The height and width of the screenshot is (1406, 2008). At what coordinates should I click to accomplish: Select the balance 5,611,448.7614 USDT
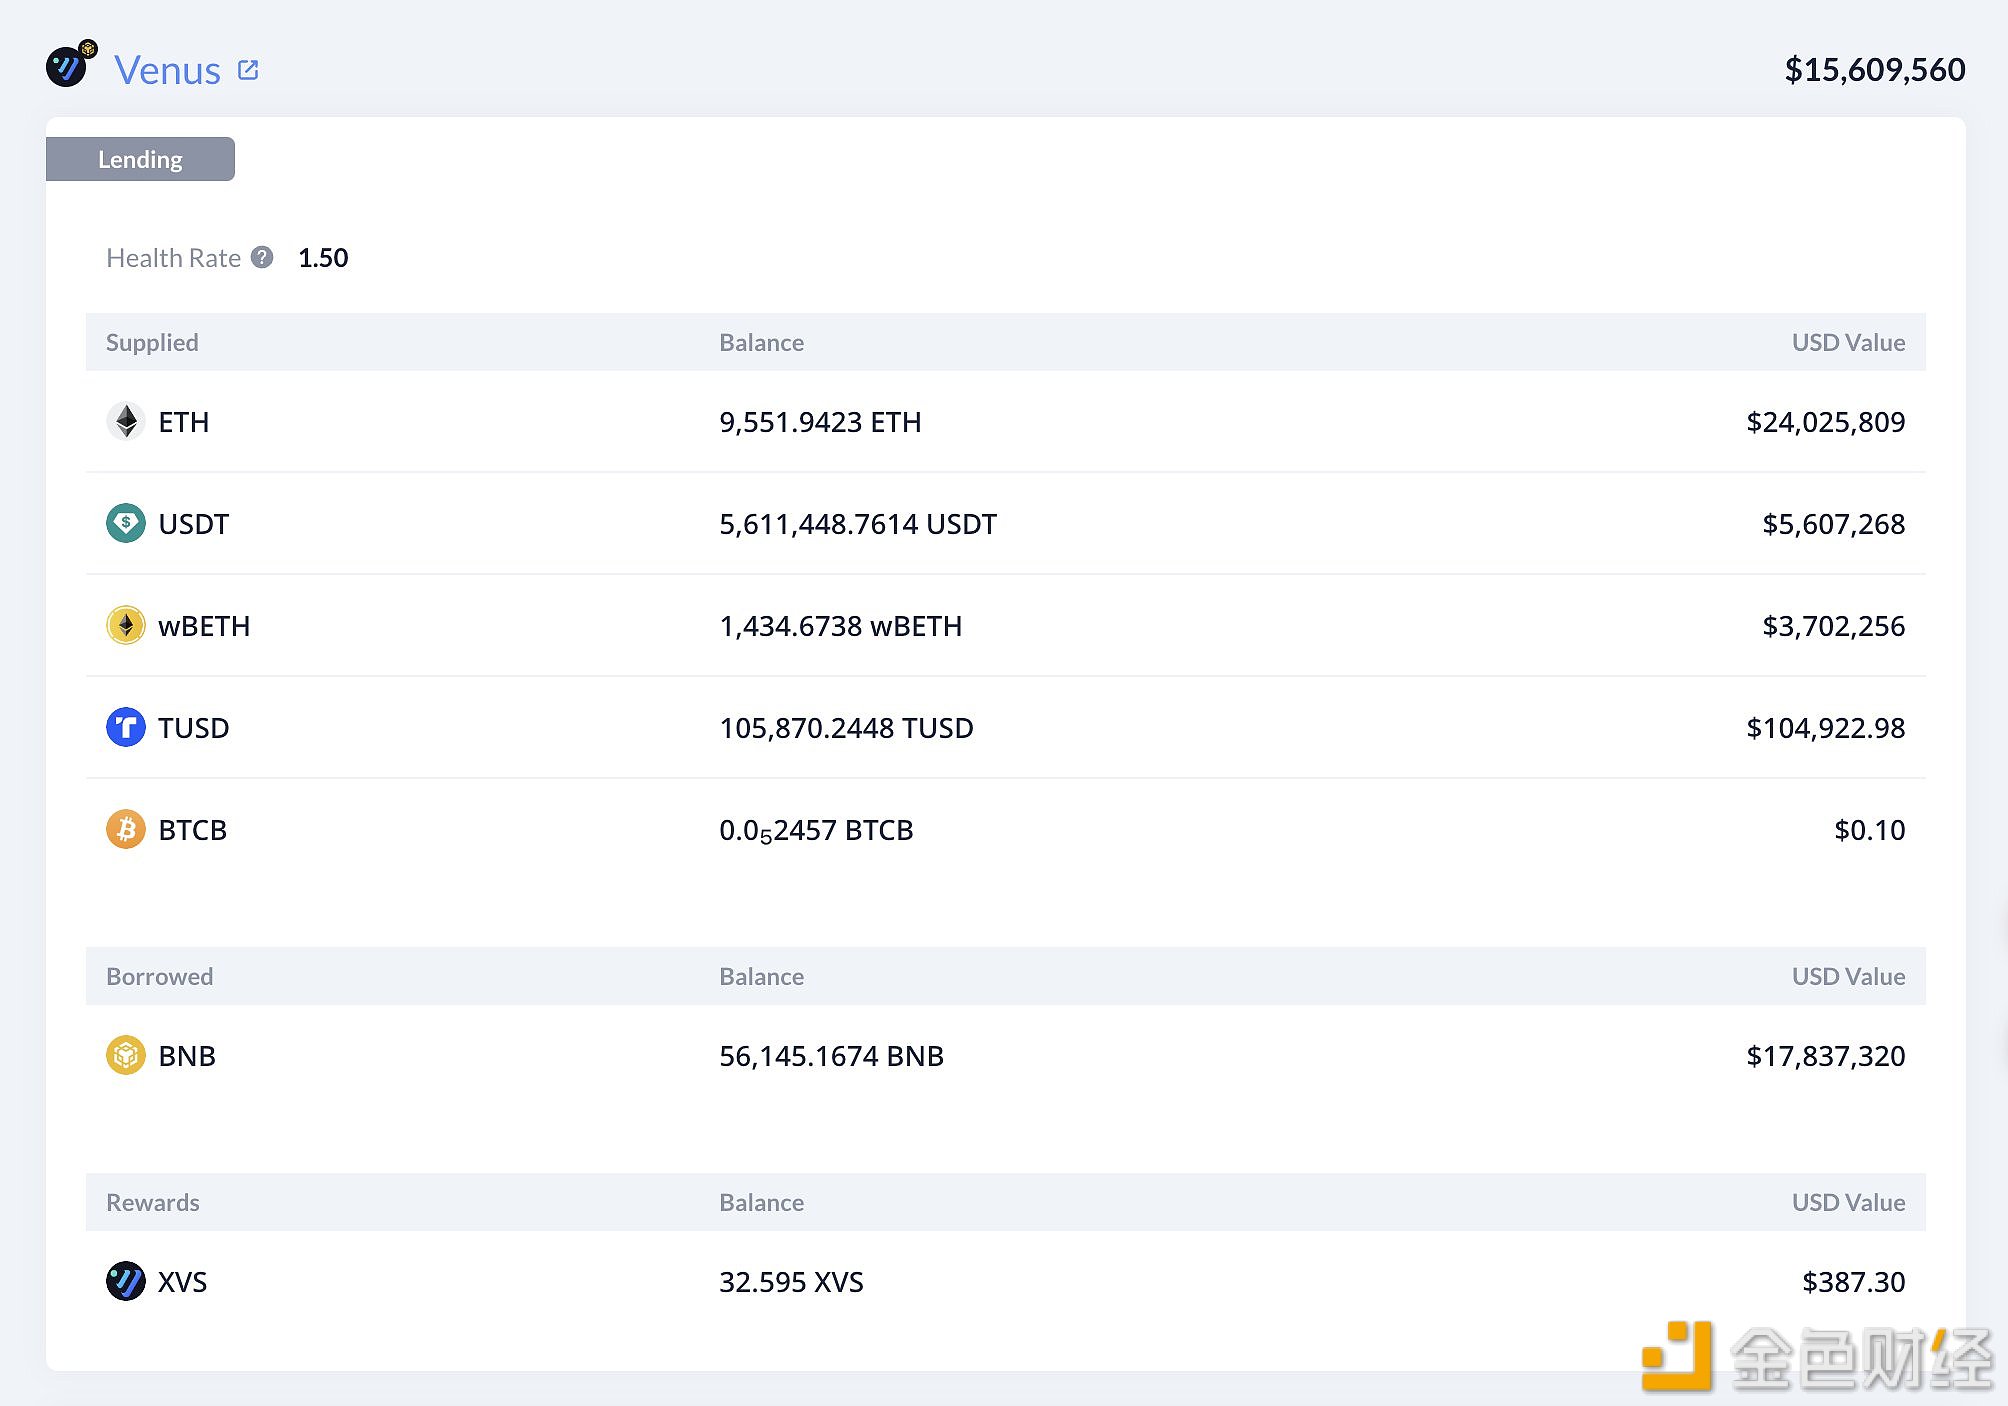858,524
